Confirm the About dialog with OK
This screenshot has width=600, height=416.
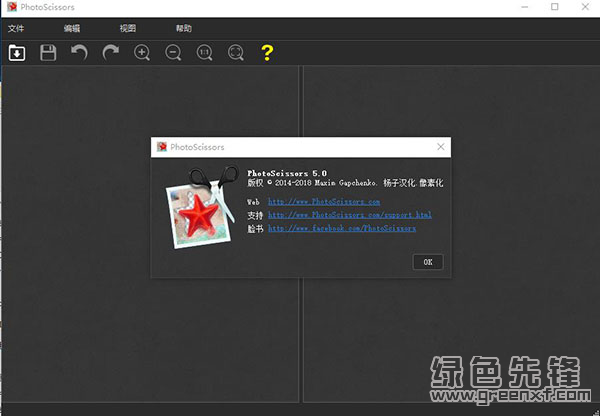tap(428, 262)
